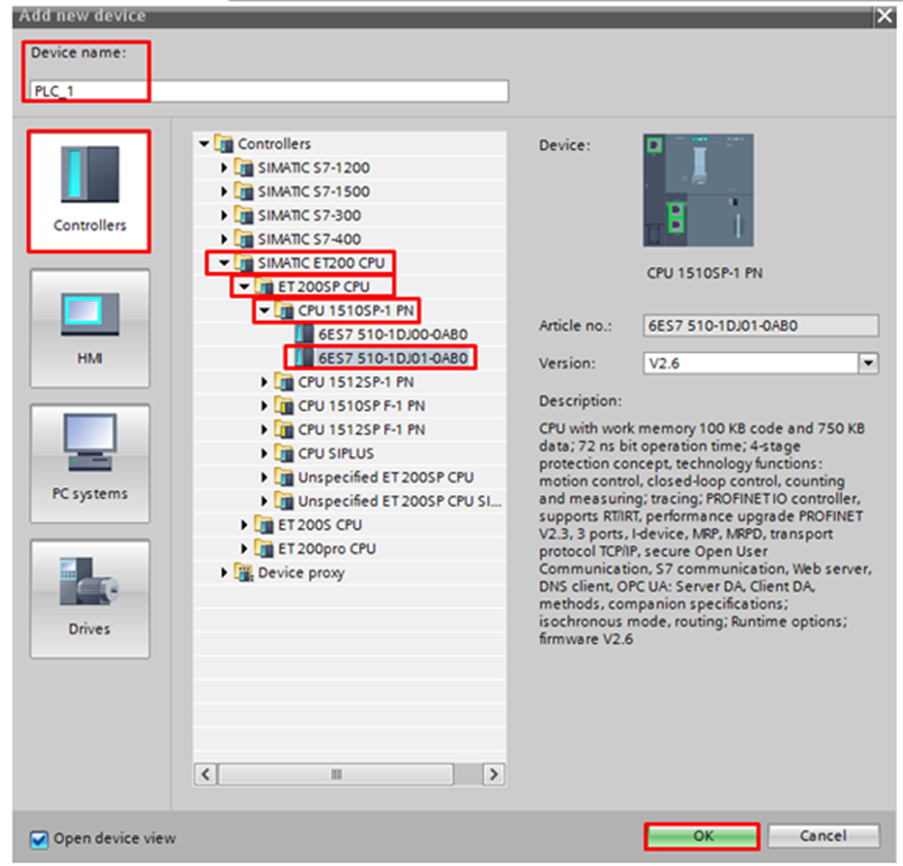Click the Device proxy folder icon
This screenshot has height=866, width=903.
coord(243,573)
